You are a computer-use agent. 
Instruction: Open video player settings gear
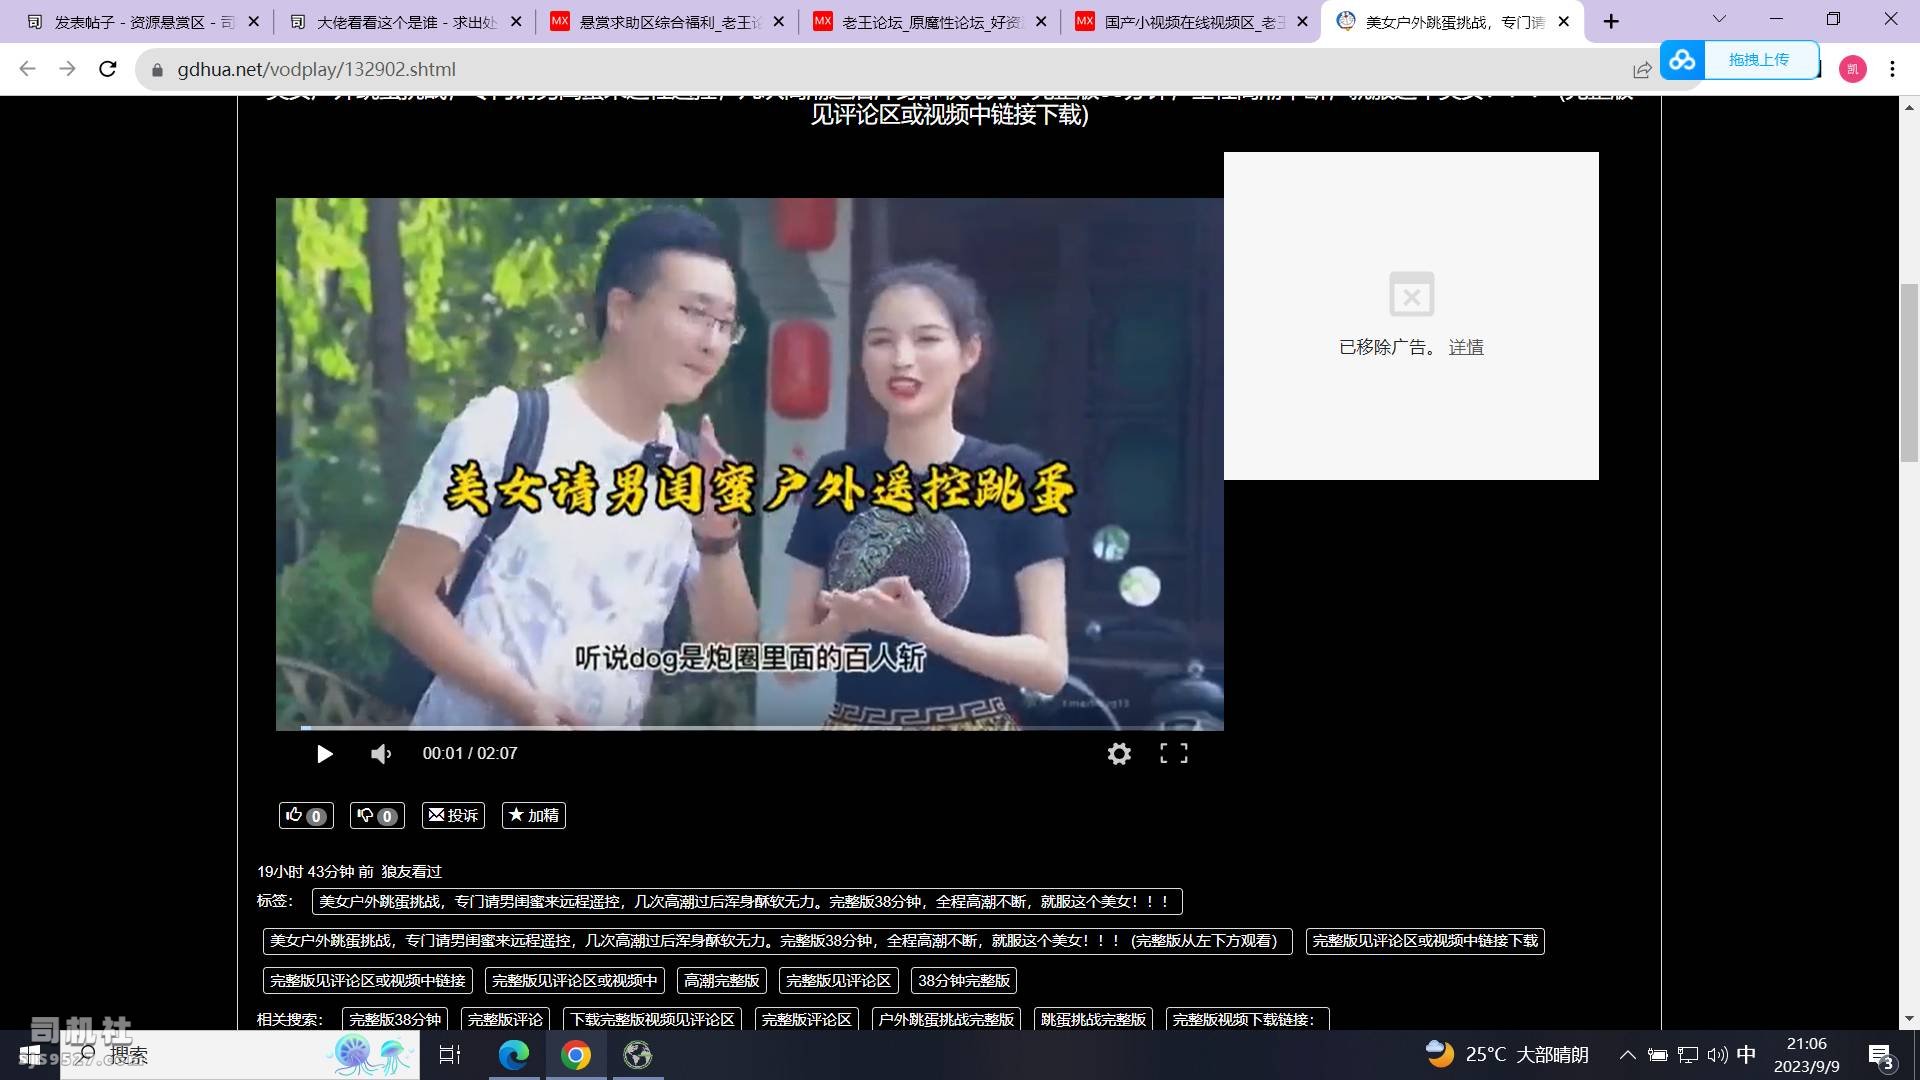point(1119,754)
